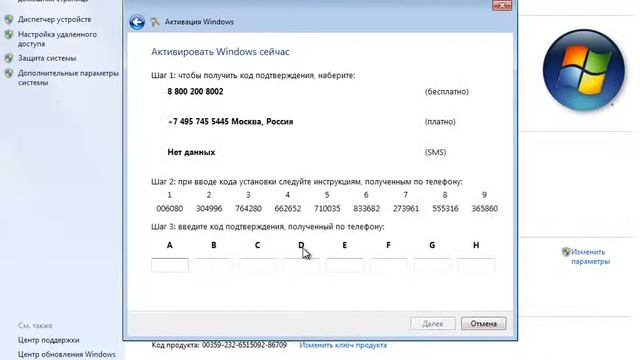Click Изменить ключ продукта link
The height and width of the screenshot is (360, 640).
click(x=343, y=345)
